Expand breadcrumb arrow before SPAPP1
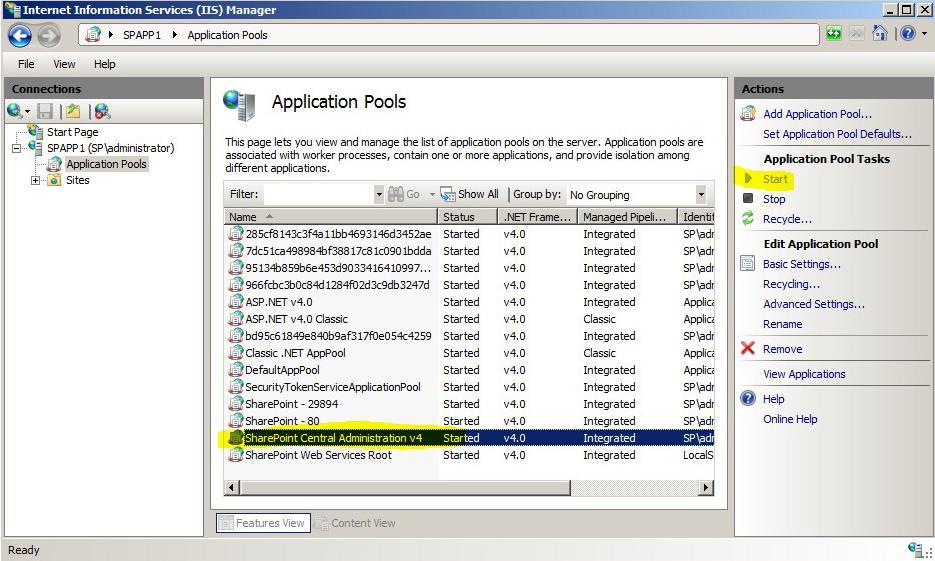Viewport: 935px width, 561px height. 110,35
